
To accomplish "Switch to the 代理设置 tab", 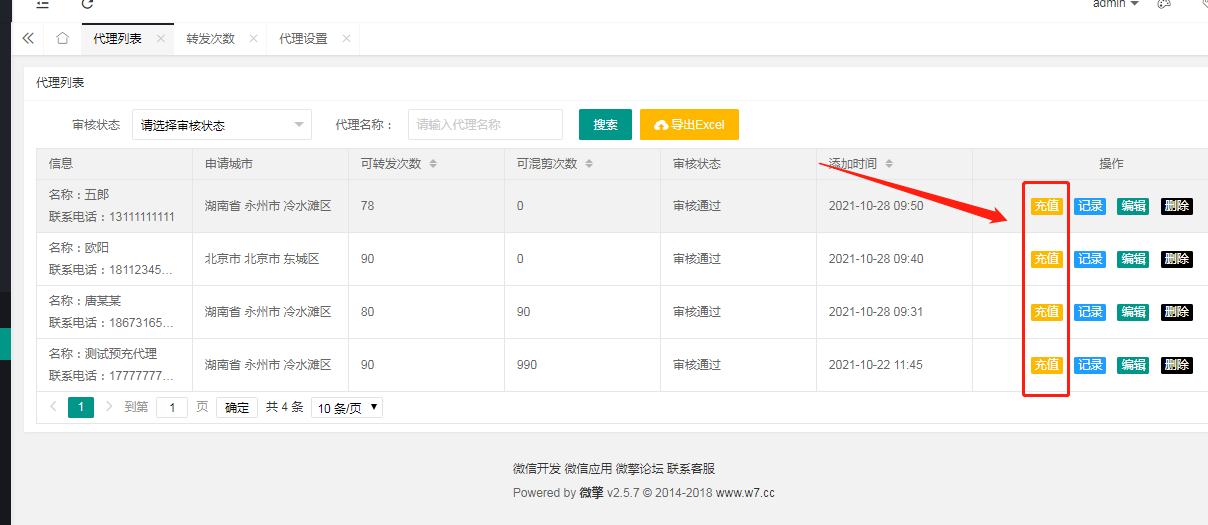I will [x=303, y=39].
